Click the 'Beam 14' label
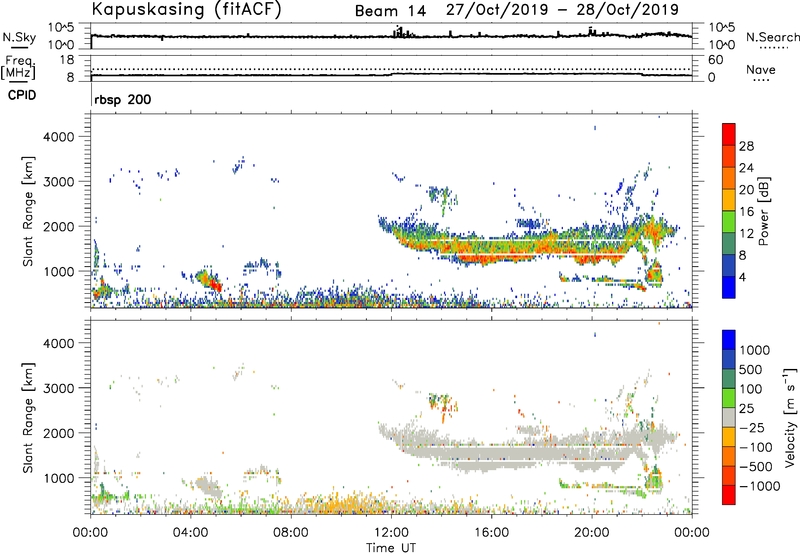 [390, 11]
